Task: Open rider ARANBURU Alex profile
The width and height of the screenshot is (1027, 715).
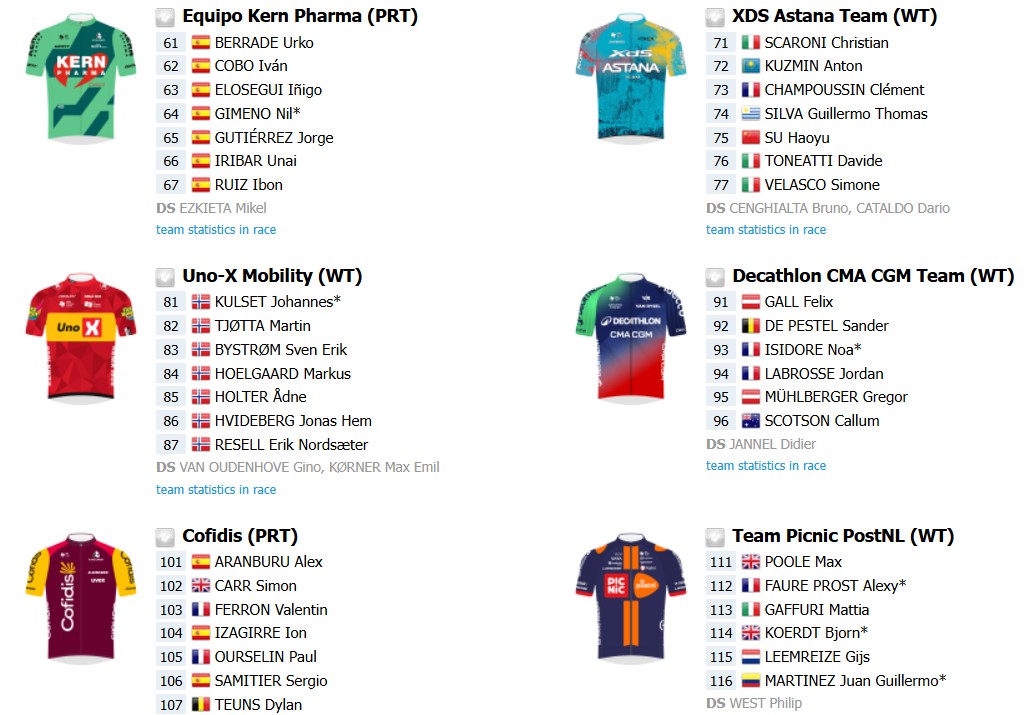Action: (269, 562)
